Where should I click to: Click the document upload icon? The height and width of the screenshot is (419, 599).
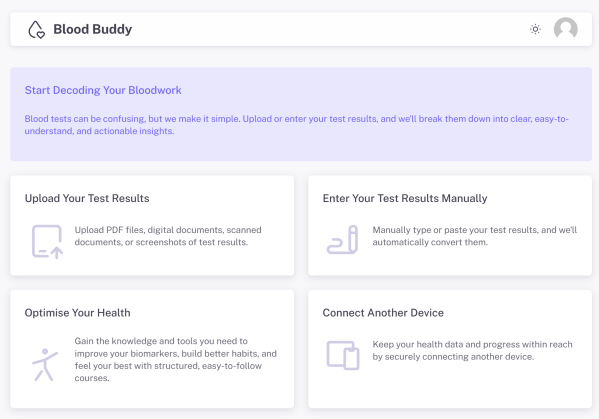click(47, 241)
